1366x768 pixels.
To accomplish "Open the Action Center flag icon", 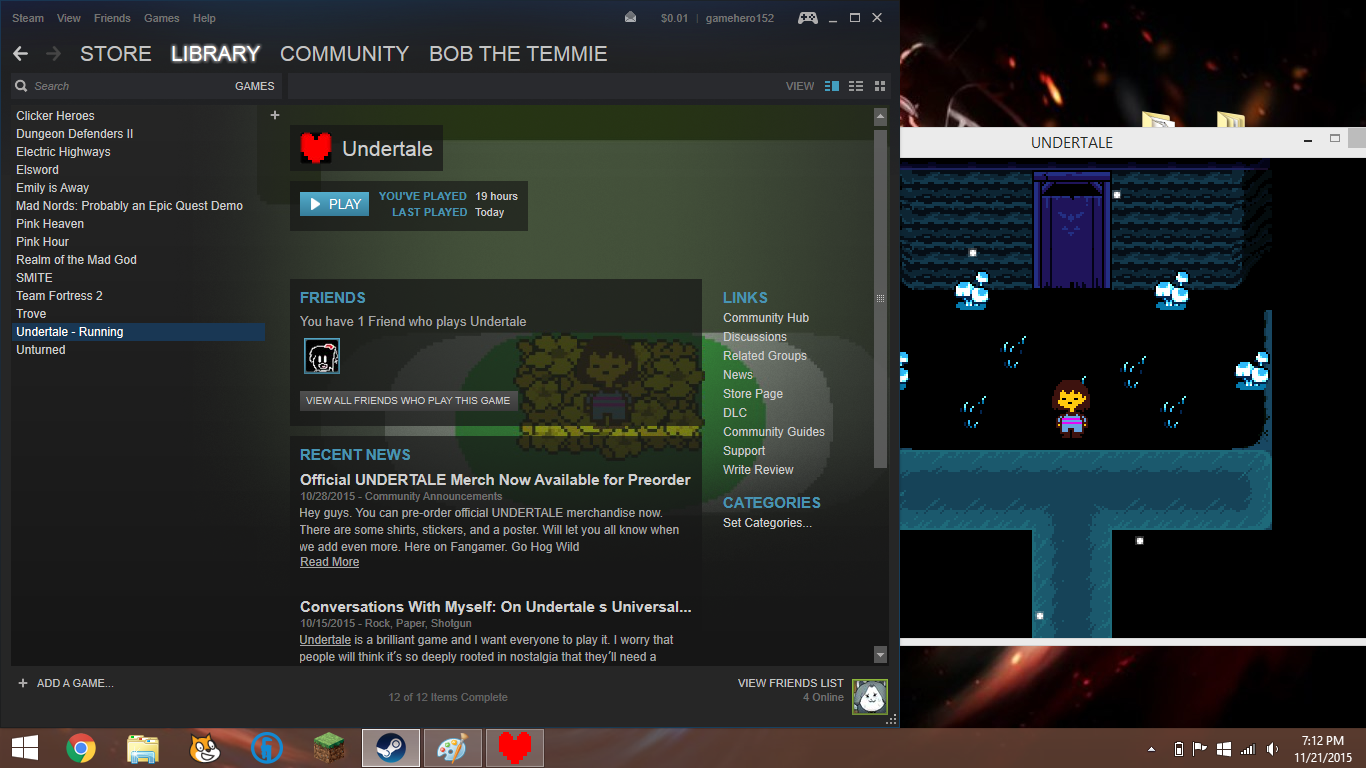I will pos(1199,748).
